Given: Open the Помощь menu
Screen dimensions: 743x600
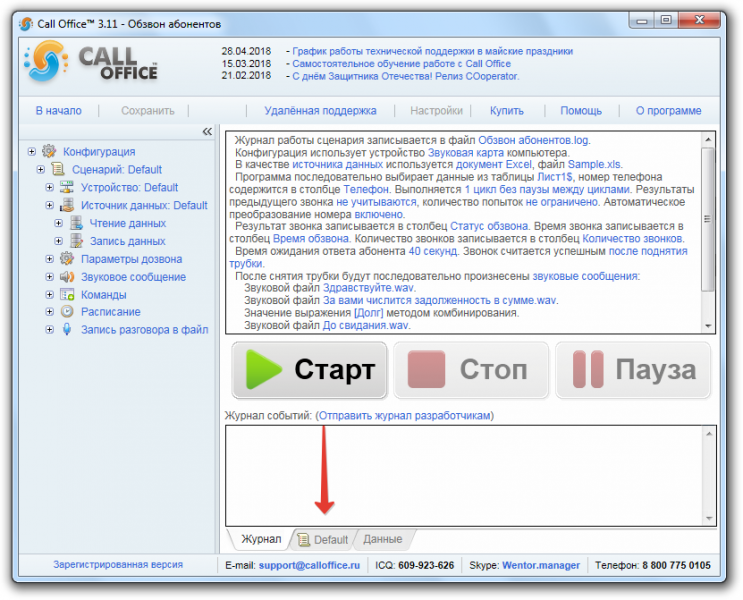Looking at the screenshot, I should point(581,111).
